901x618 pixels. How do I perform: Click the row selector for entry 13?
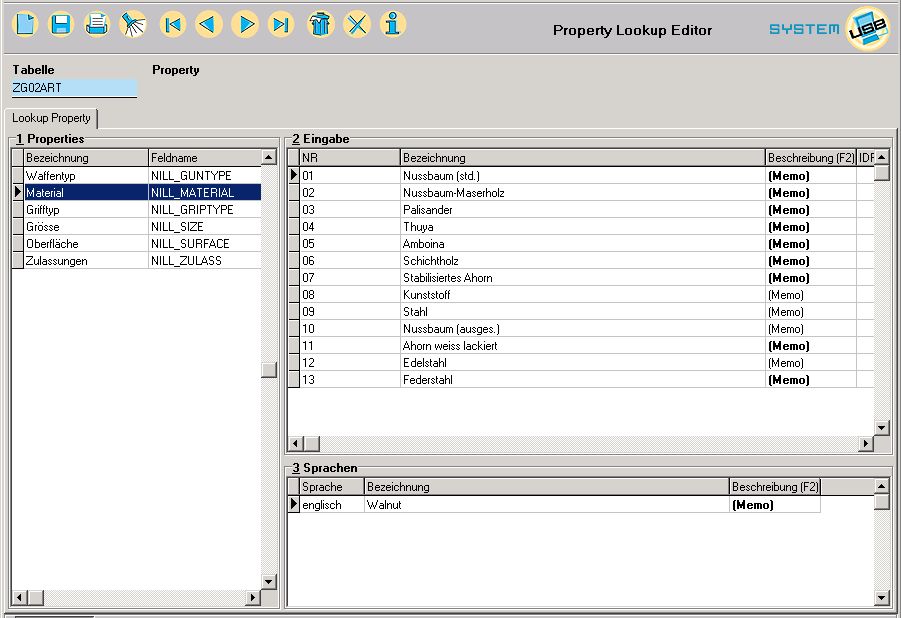(294, 379)
